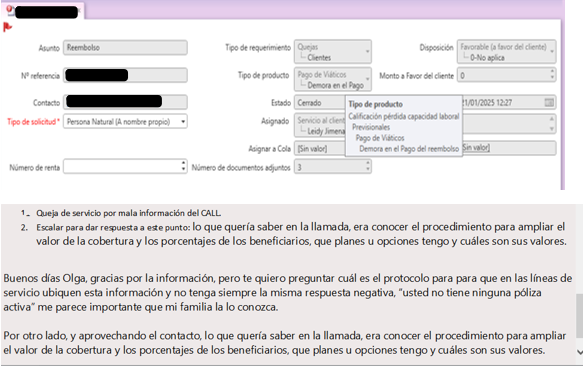The width and height of the screenshot is (583, 366).
Task: Click the message pane scrollbar down arrow
Action: [579, 351]
